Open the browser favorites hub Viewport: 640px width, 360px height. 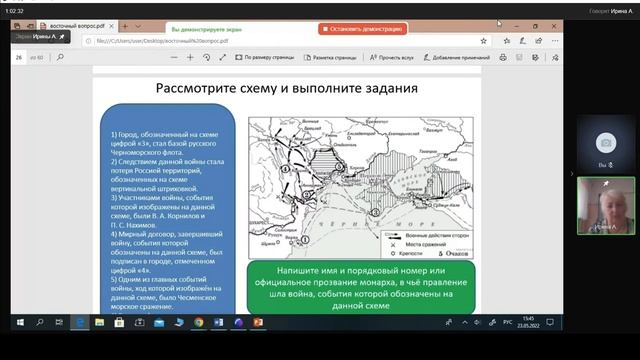coord(507,41)
